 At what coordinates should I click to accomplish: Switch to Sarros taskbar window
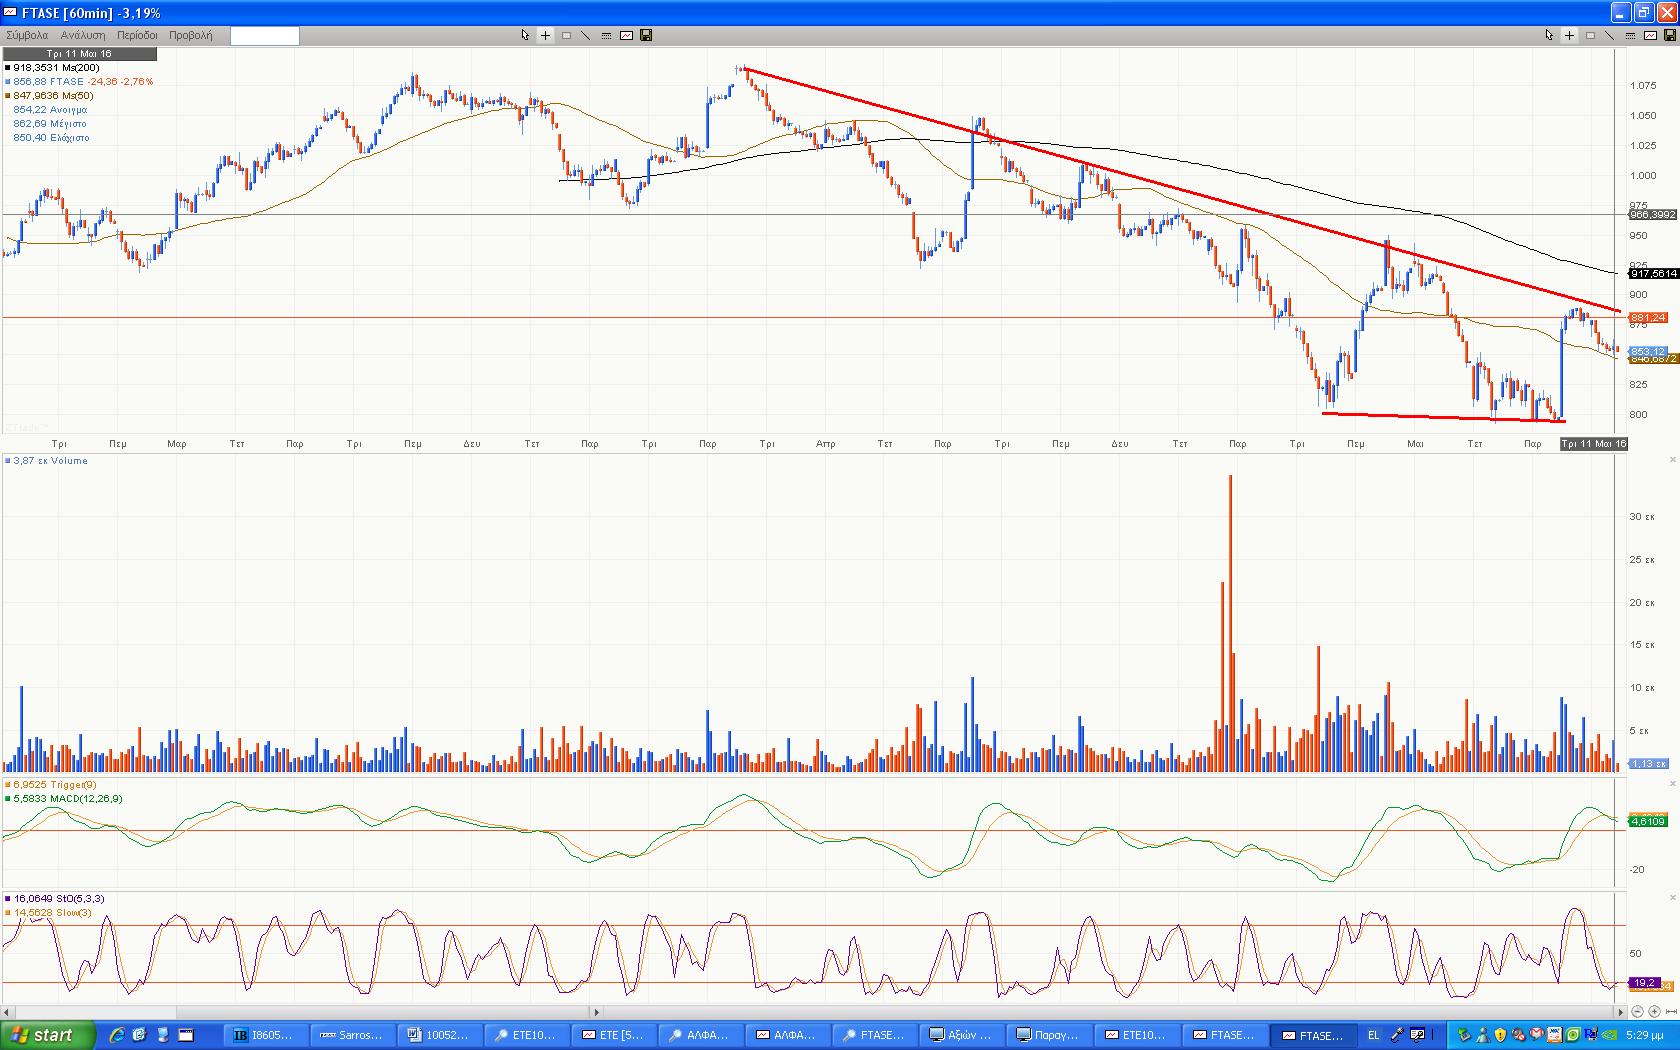point(351,1035)
